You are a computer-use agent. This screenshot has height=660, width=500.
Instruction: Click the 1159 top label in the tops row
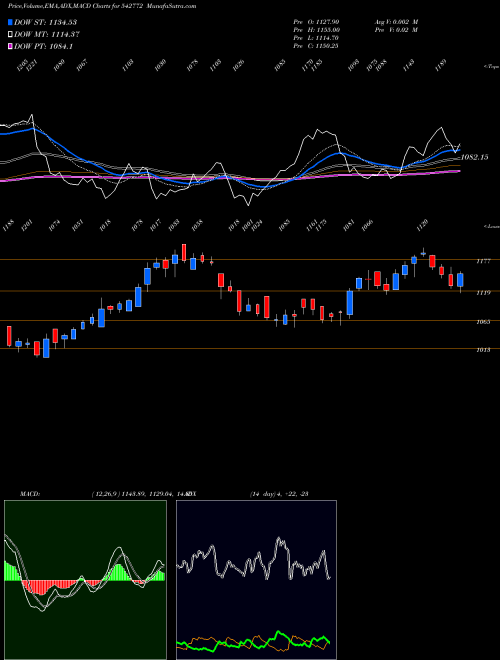[x=441, y=66]
